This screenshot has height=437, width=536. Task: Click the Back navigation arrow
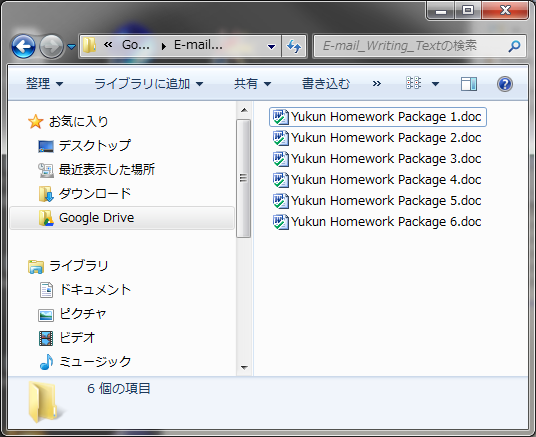coord(23,46)
